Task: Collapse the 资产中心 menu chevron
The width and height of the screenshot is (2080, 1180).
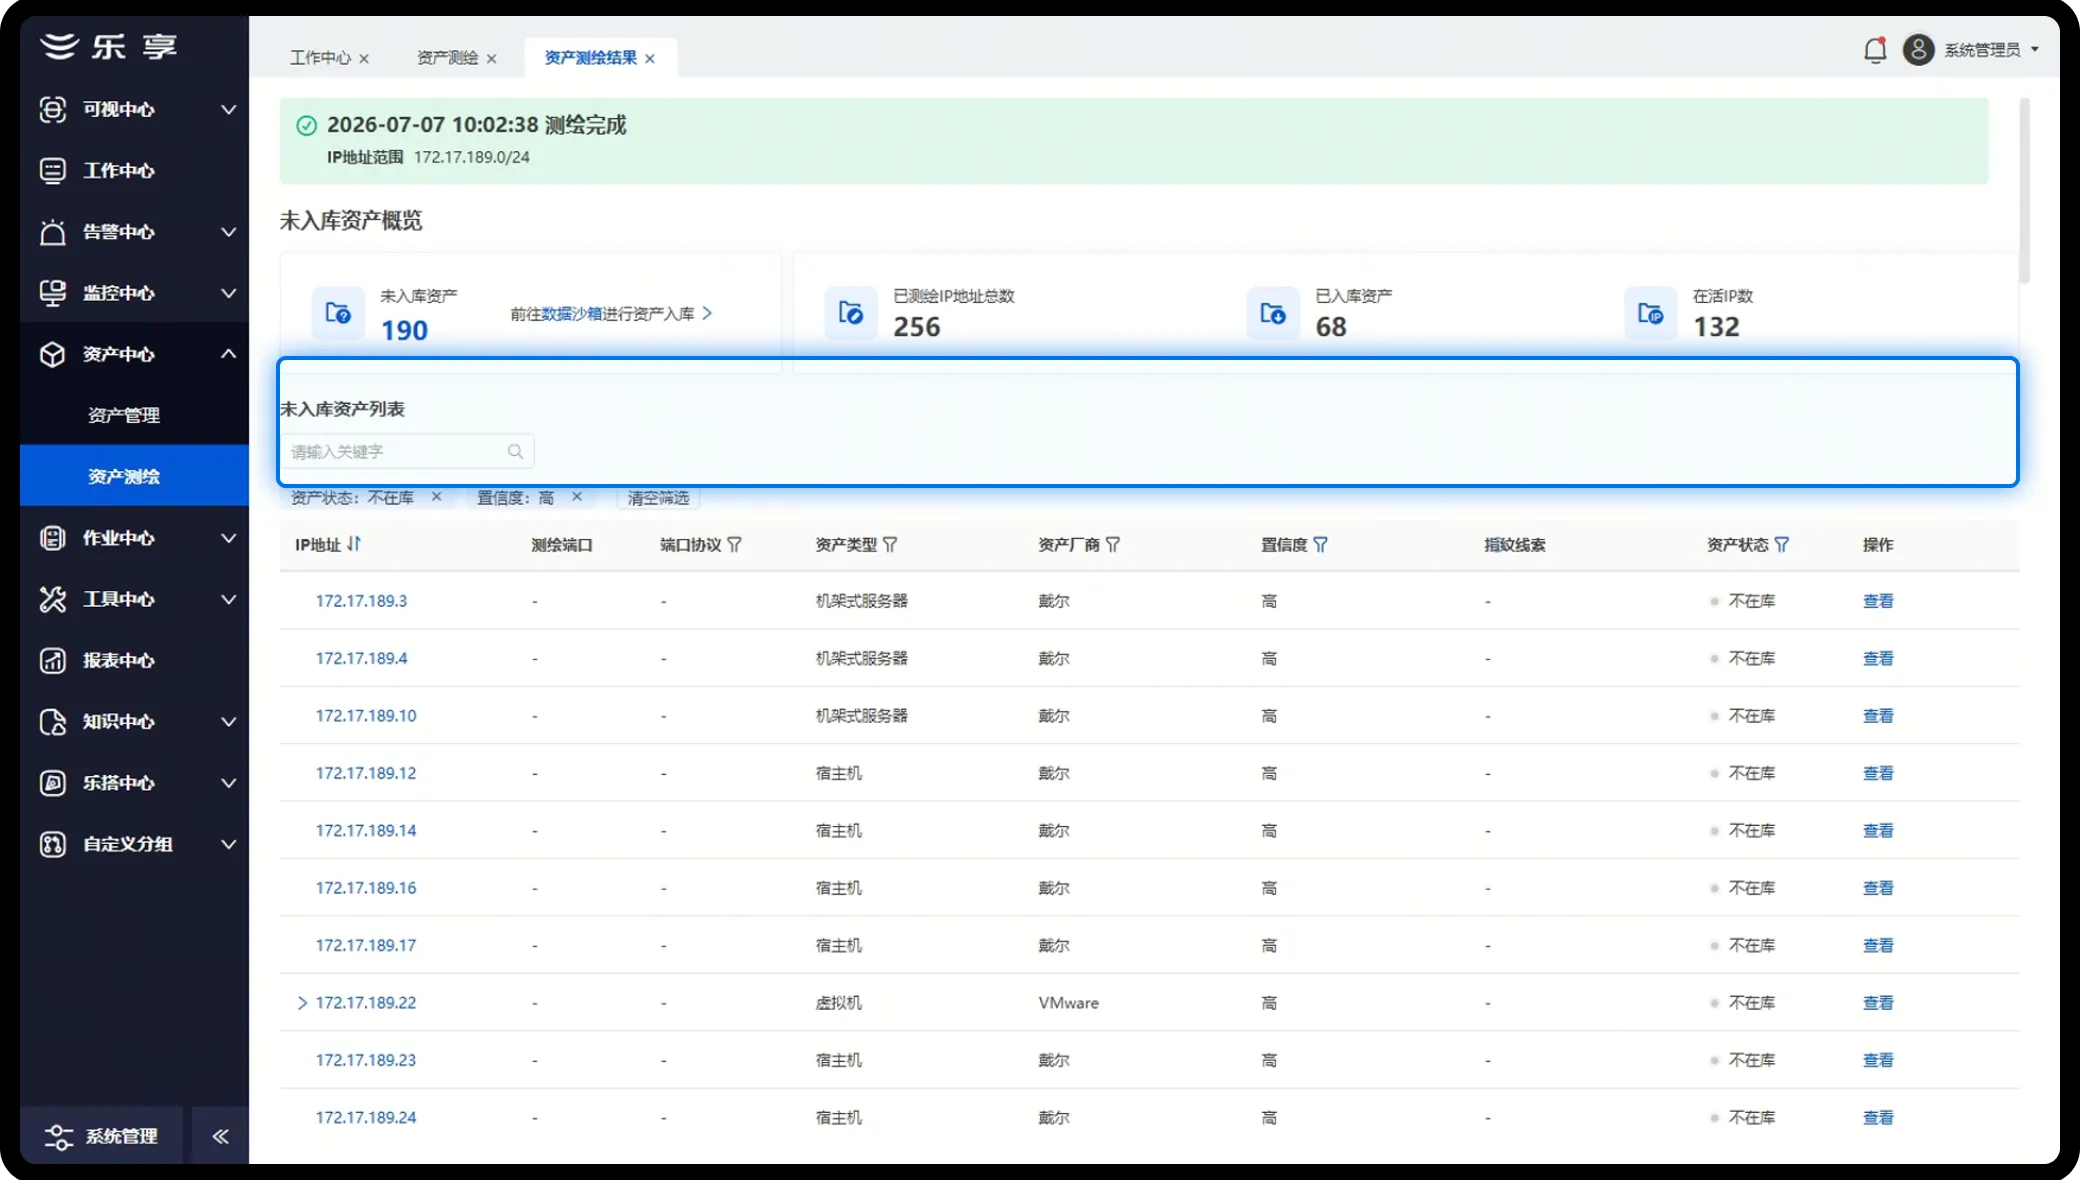Action: [228, 354]
